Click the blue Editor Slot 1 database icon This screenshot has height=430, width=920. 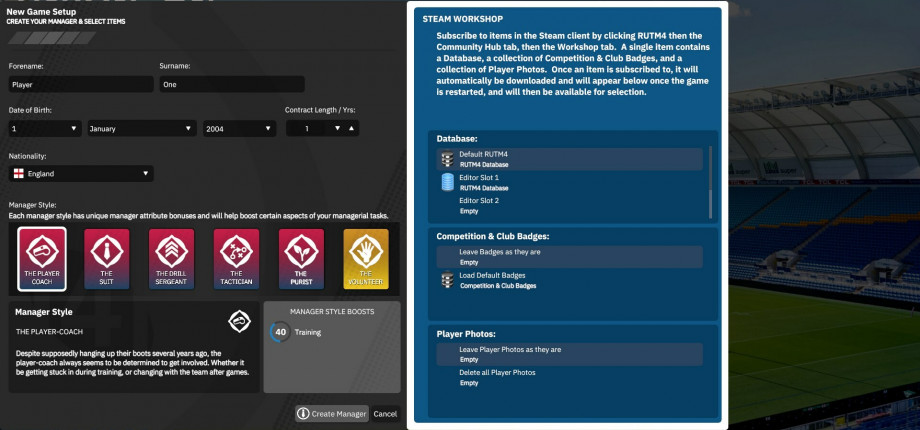click(x=448, y=182)
